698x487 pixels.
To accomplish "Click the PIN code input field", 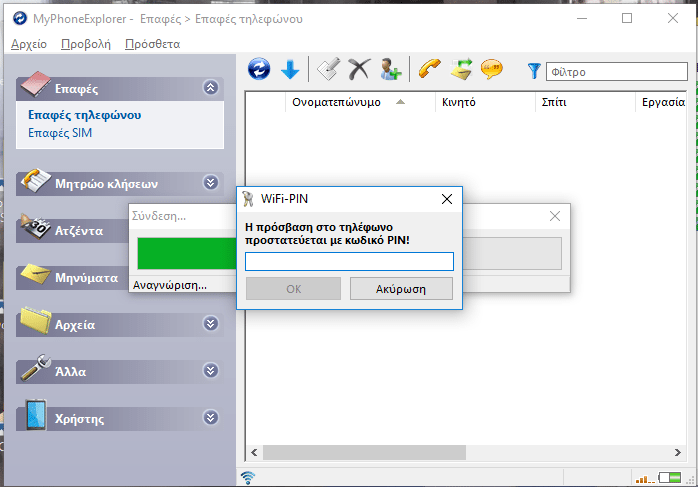I will [x=349, y=261].
